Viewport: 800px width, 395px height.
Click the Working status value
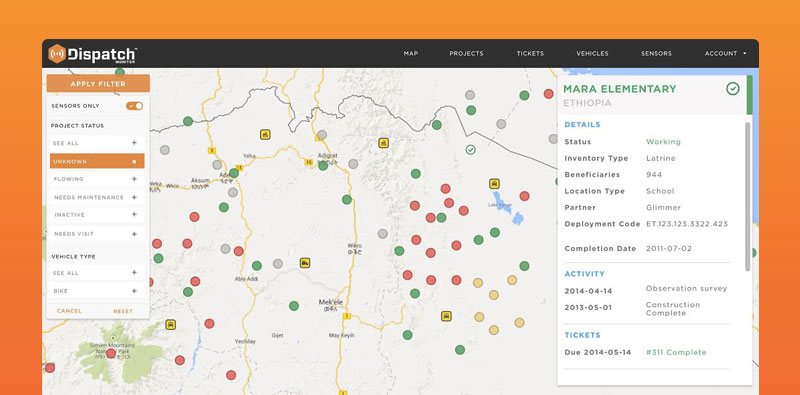(663, 142)
